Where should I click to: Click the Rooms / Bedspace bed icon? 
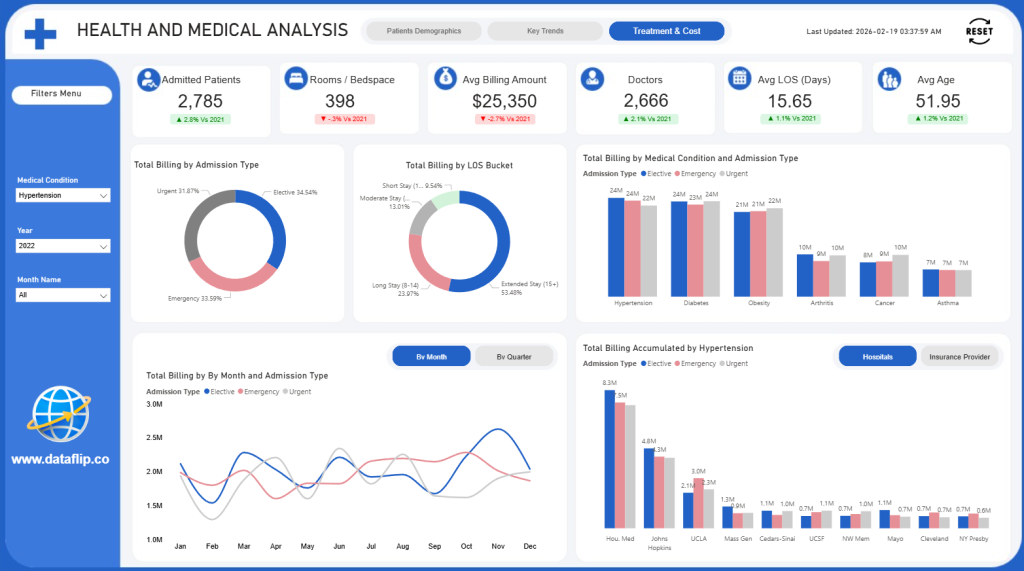[296, 79]
